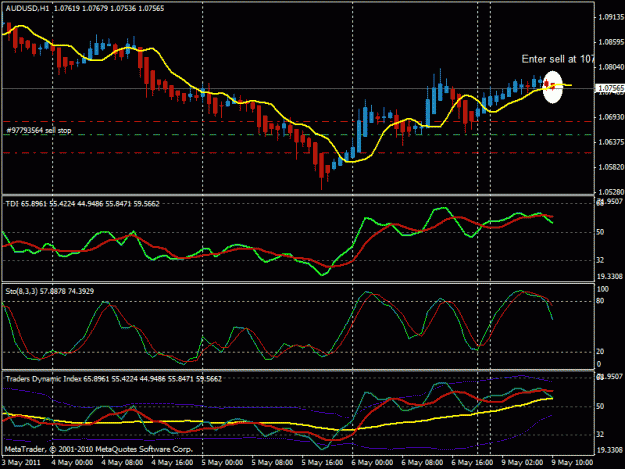
Task: Click the 1.06930 price axis label
Action: [x=610, y=117]
